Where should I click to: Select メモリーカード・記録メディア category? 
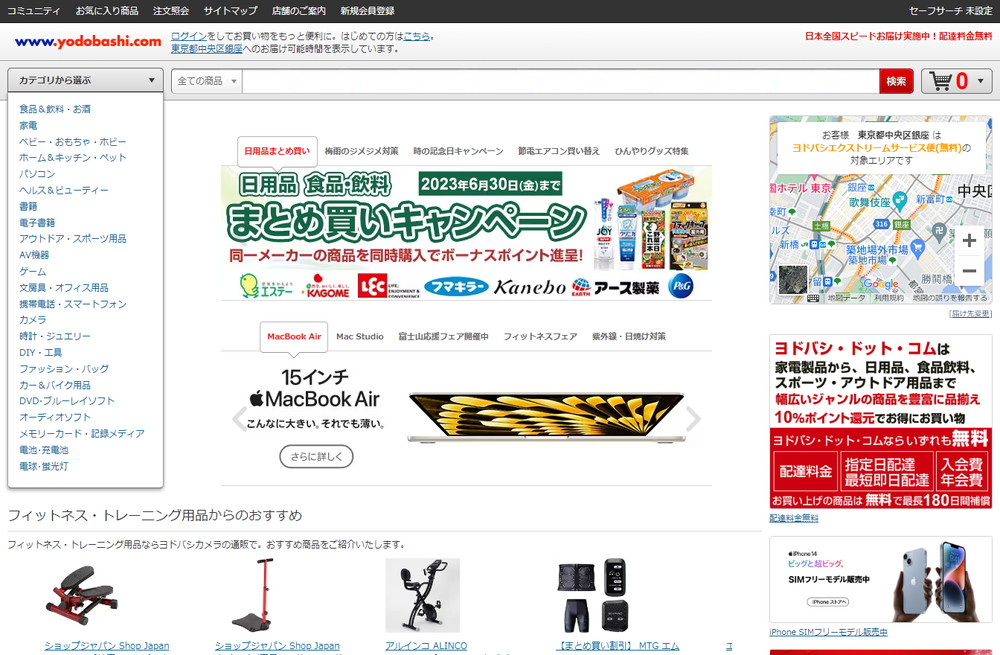click(82, 434)
